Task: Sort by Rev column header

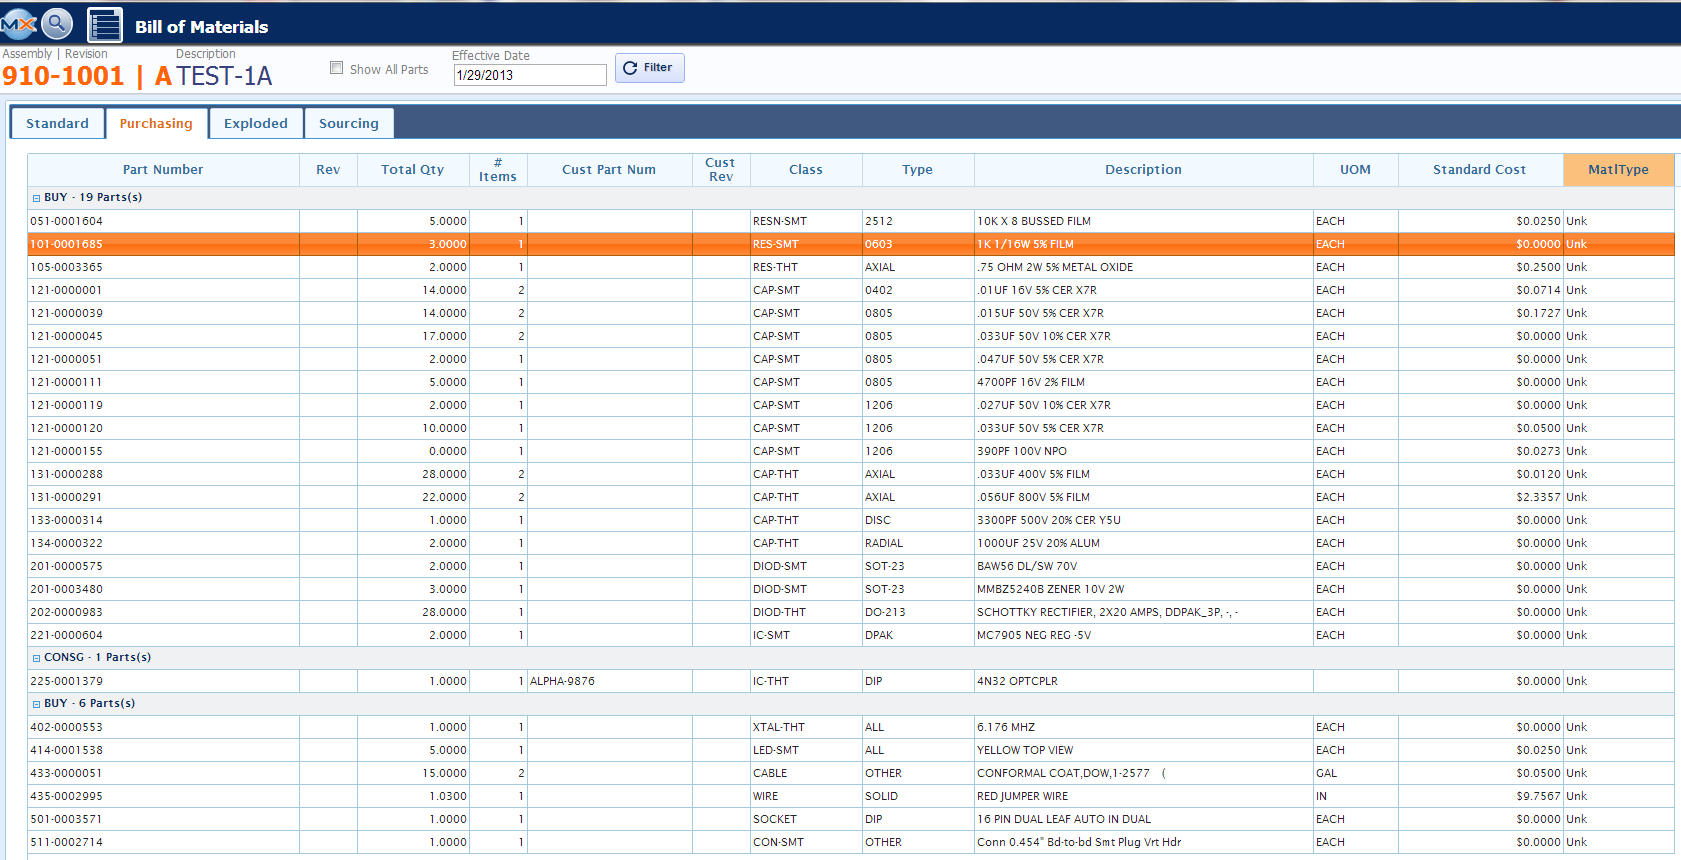Action: tap(328, 170)
